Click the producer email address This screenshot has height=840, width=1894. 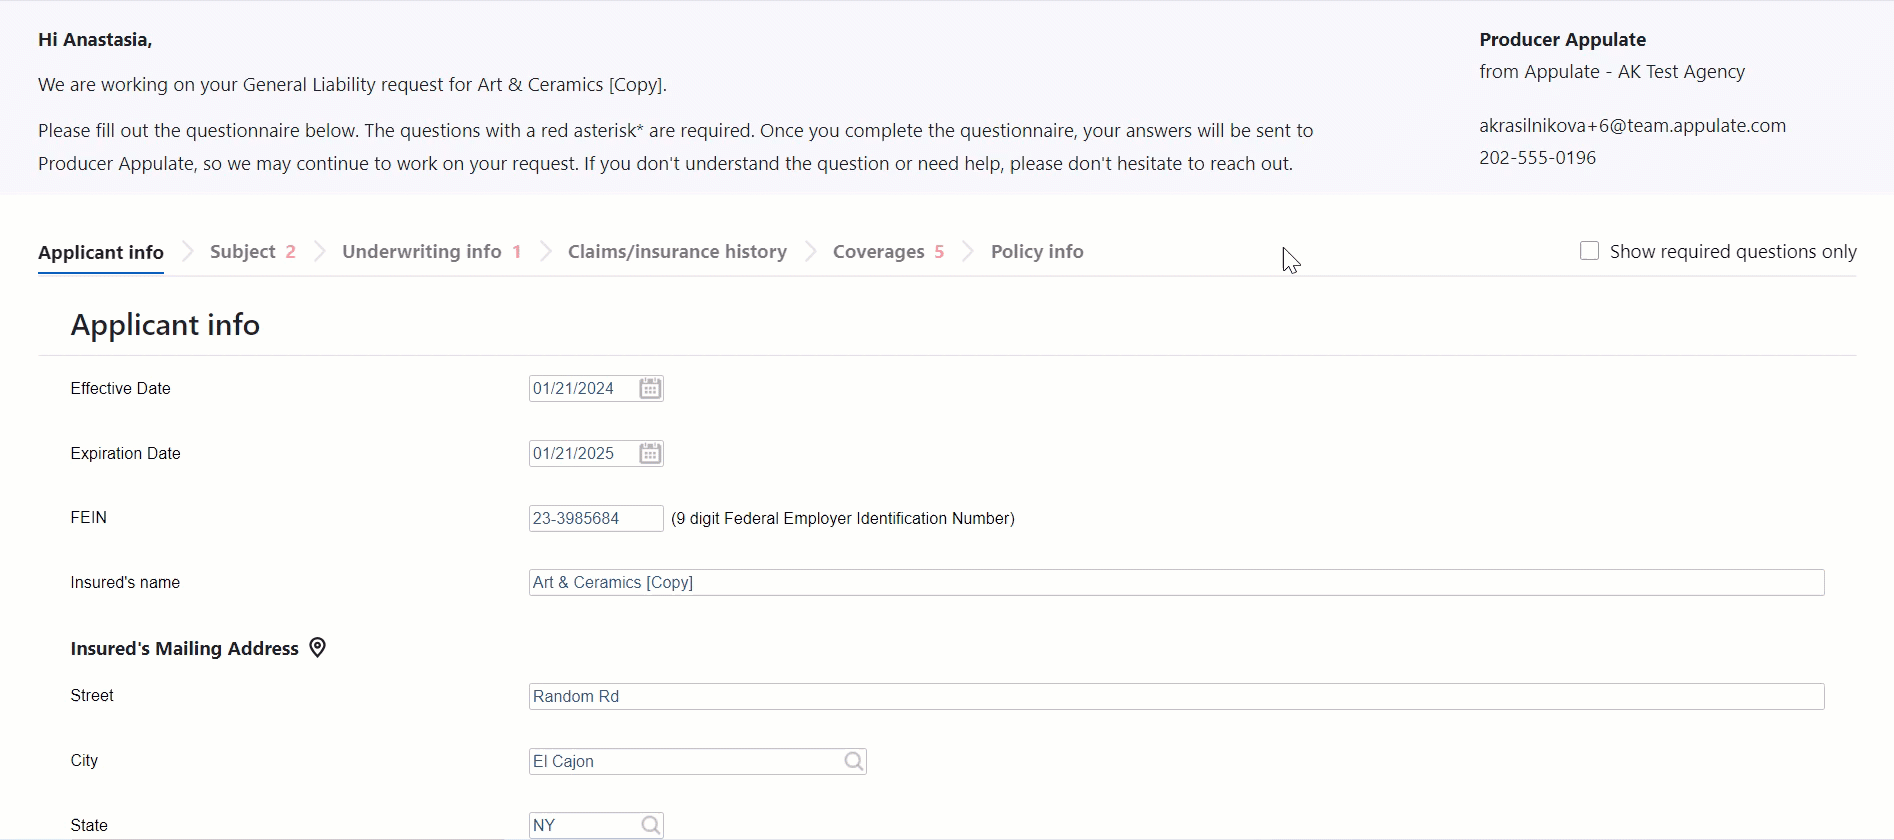(1632, 126)
